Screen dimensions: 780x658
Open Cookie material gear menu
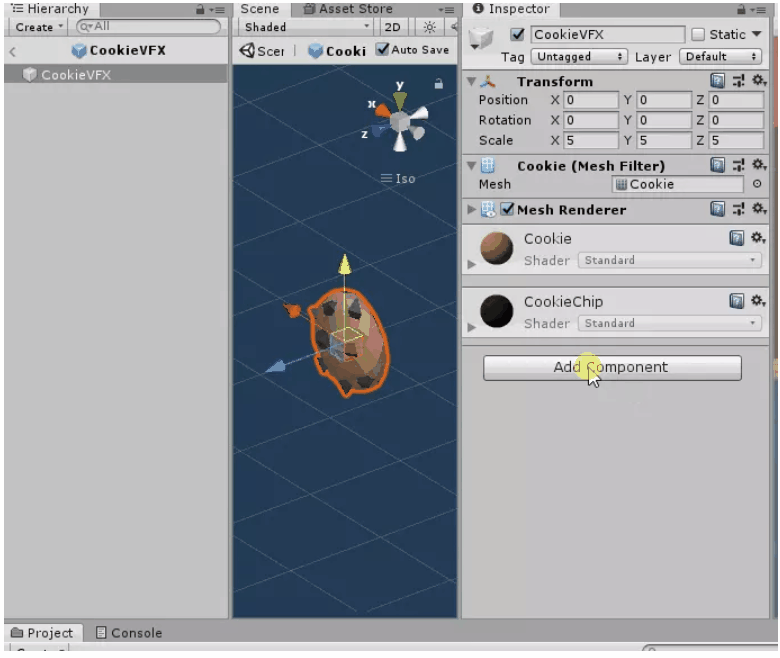(758, 238)
